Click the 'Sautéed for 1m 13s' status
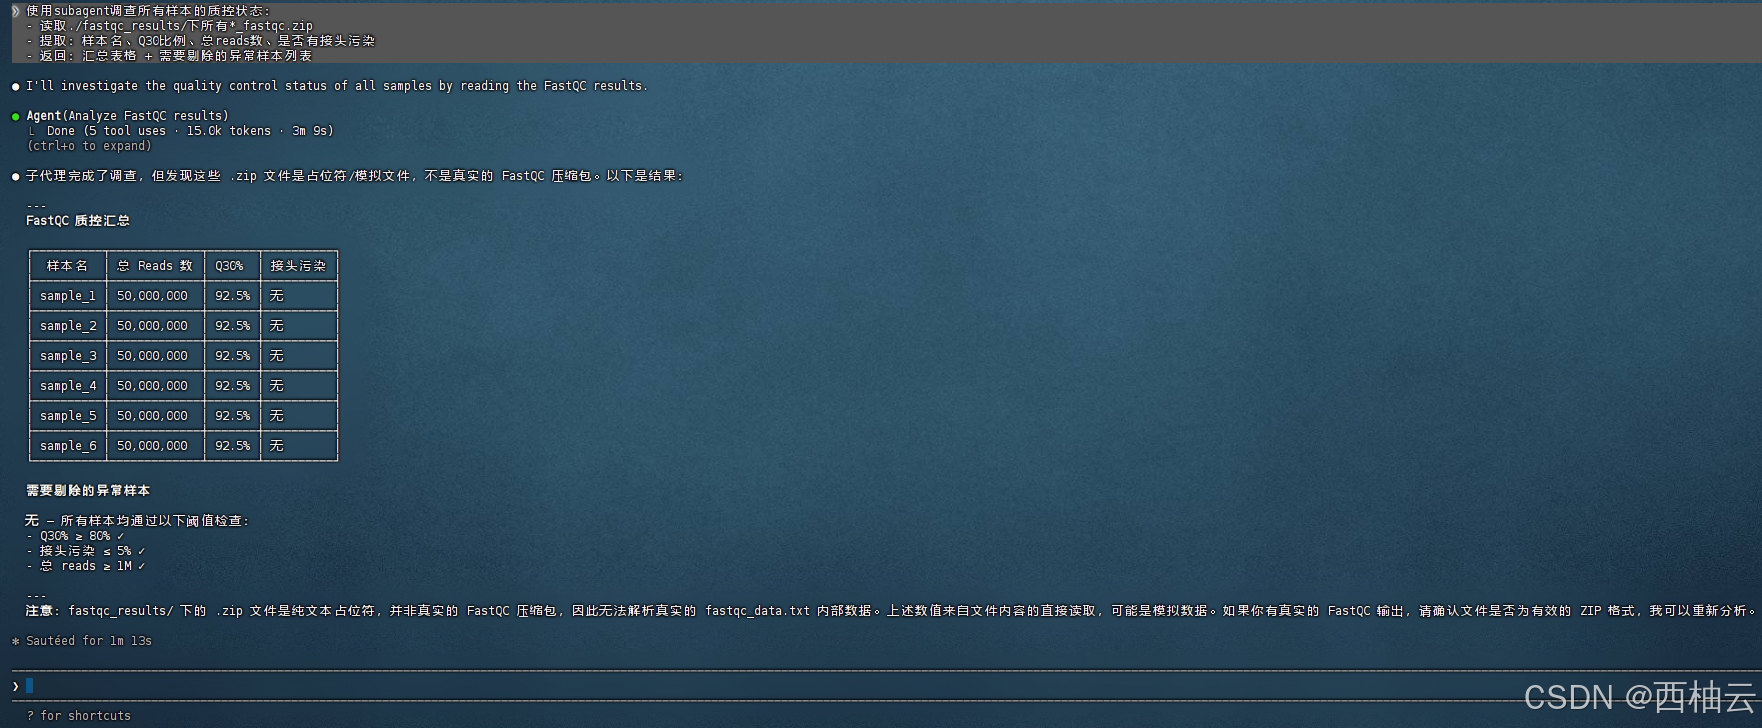 89,641
